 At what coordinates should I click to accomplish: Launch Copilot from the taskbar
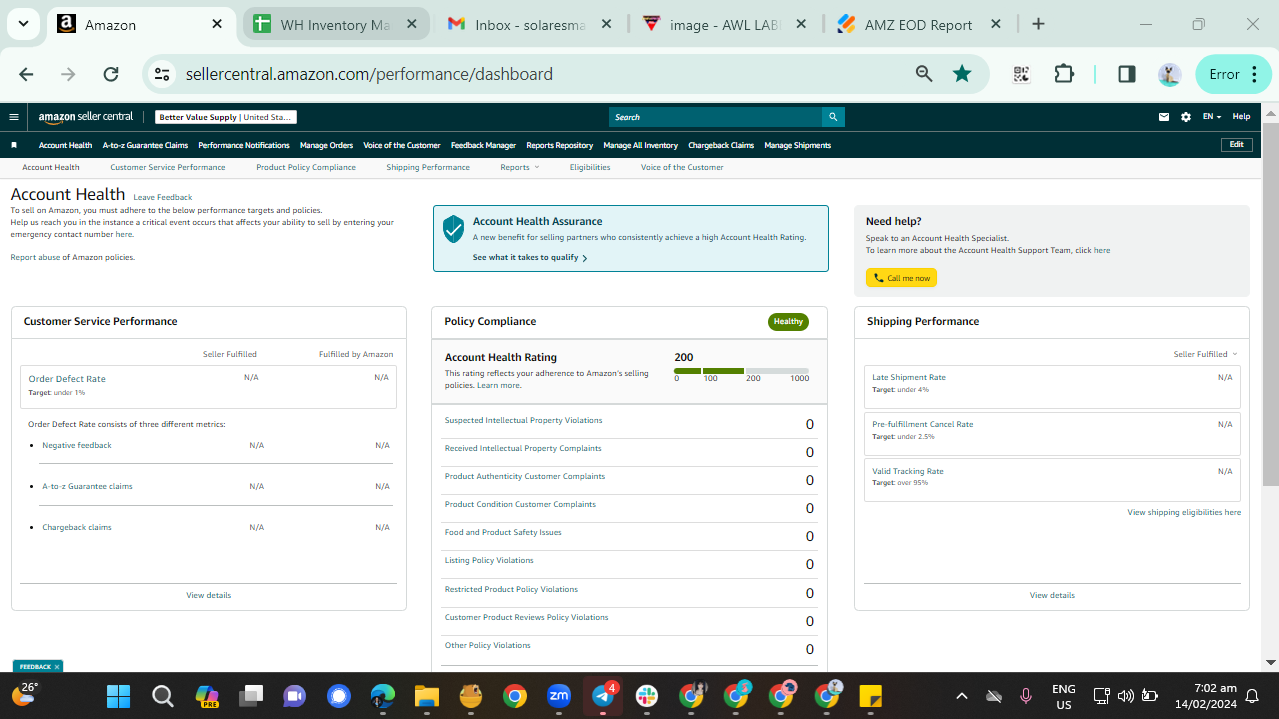point(207,696)
